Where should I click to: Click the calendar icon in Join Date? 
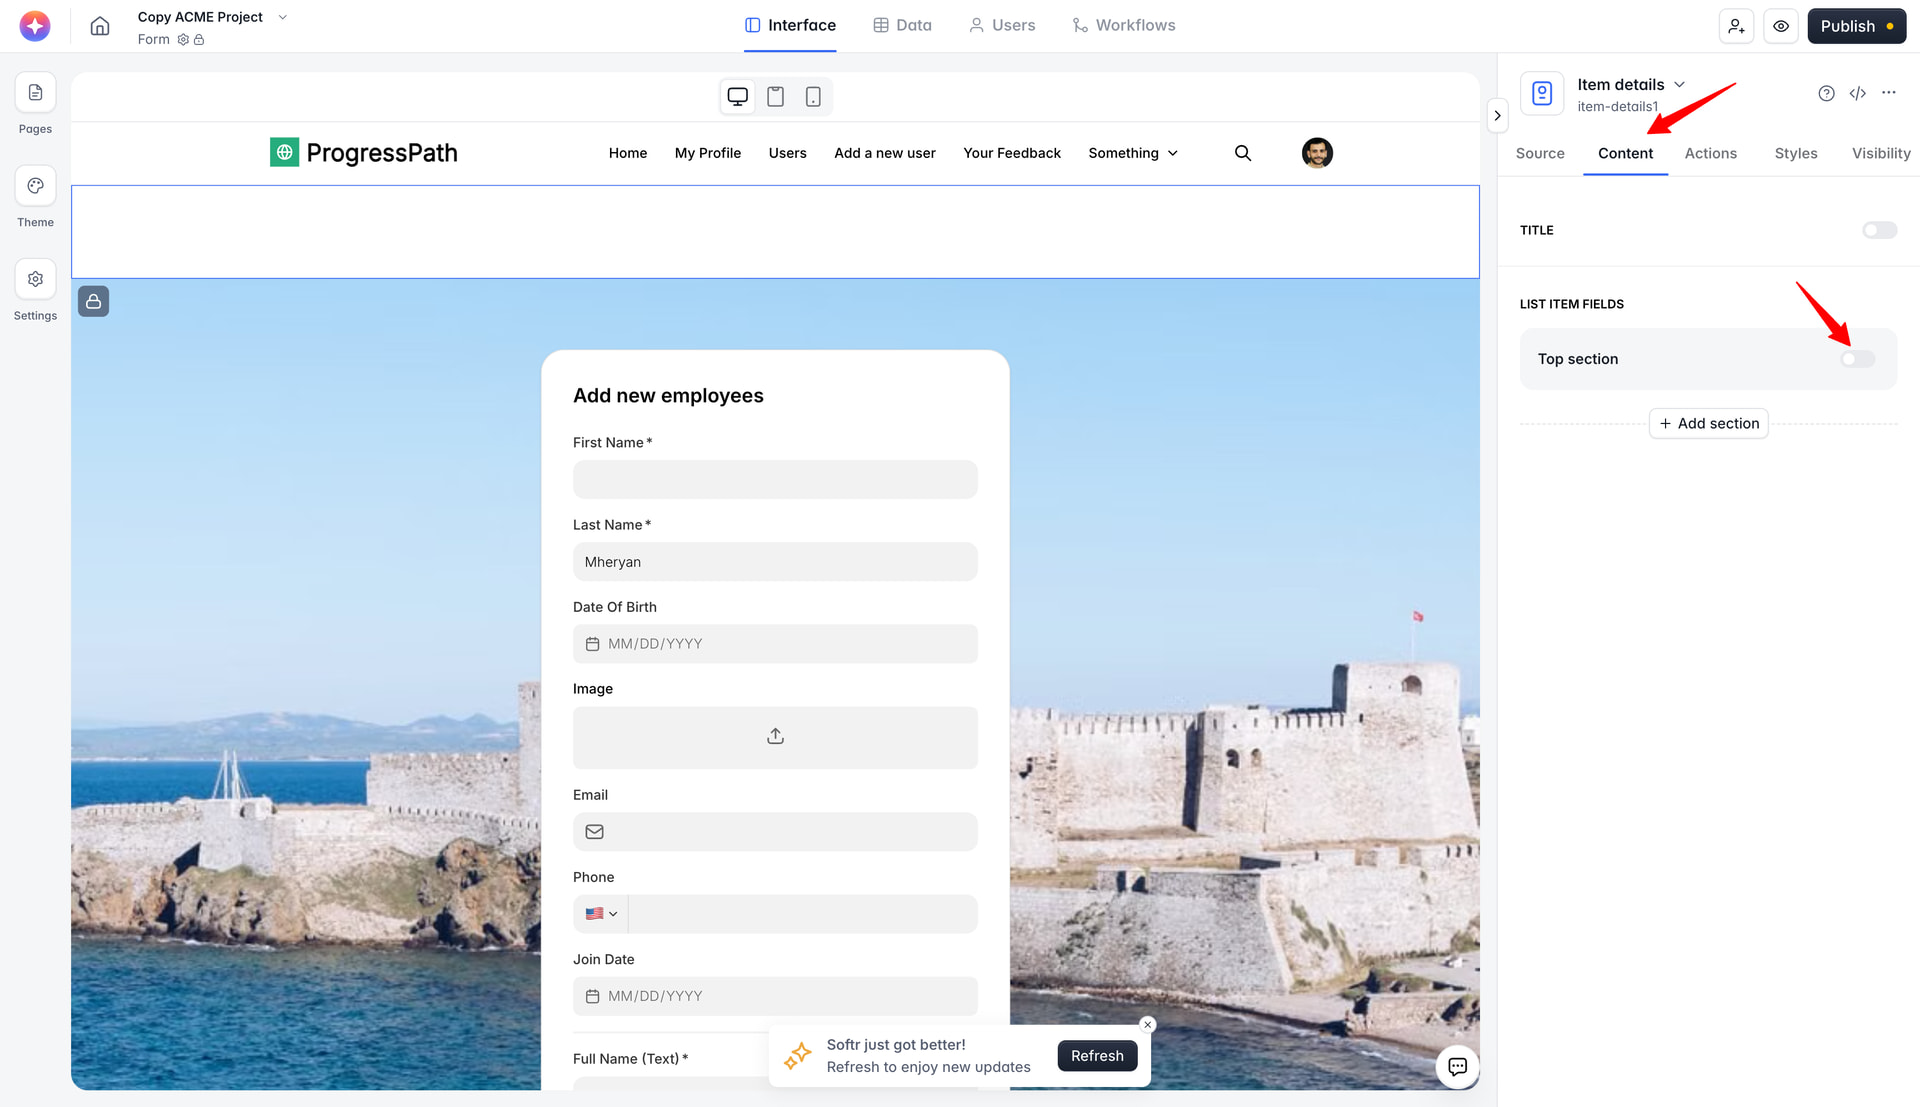coord(592,996)
